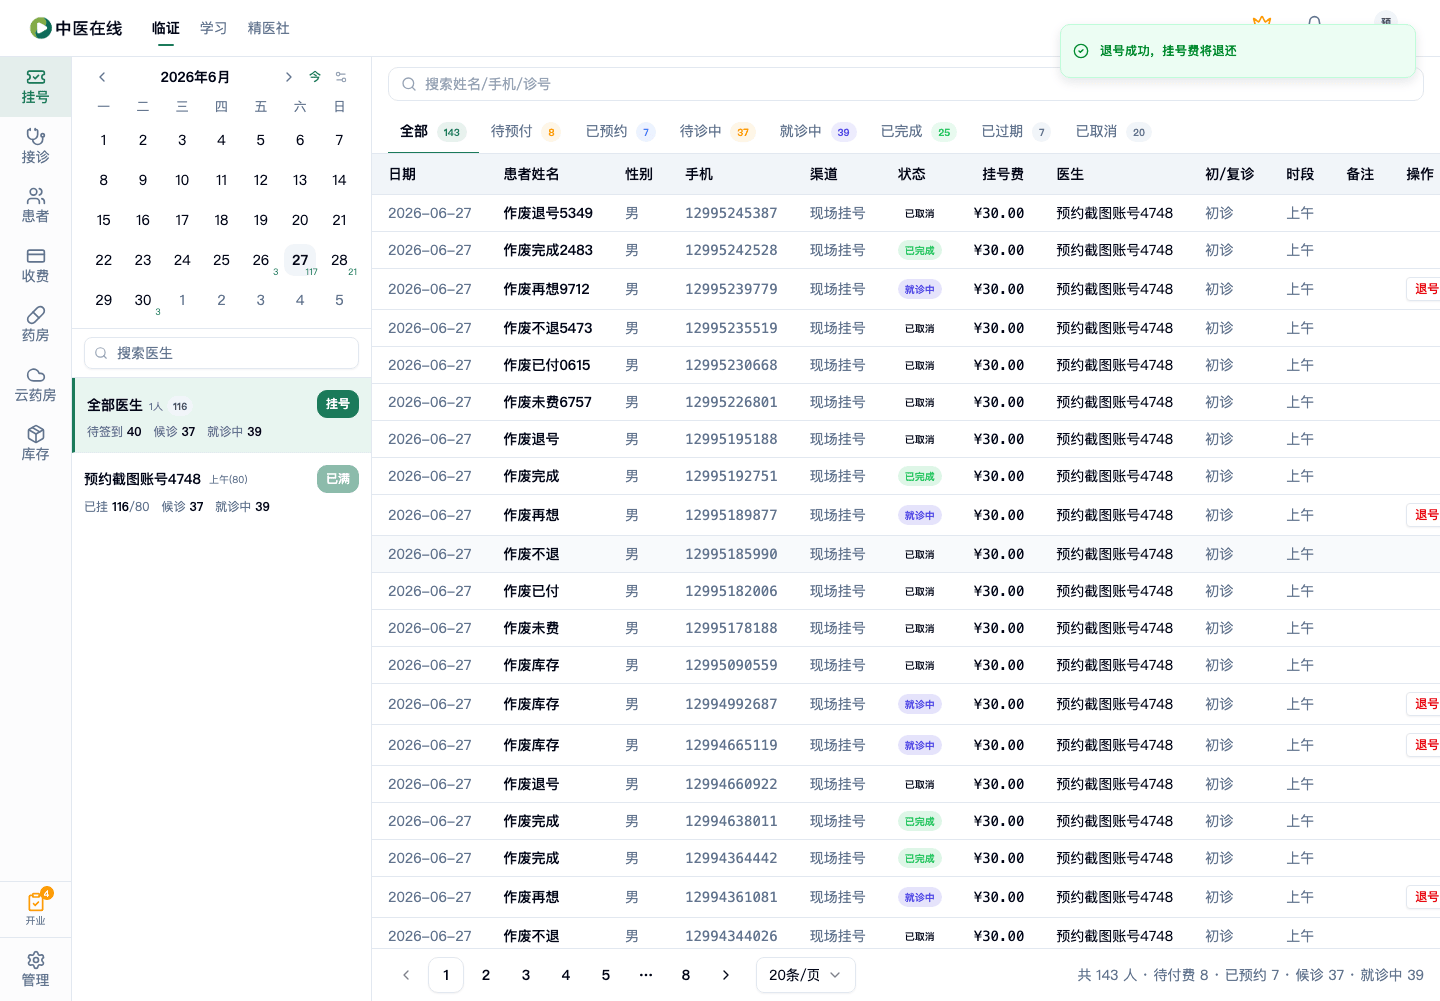This screenshot has width=1440, height=1001.
Task: Select June 30 in the calendar
Action: 143,300
